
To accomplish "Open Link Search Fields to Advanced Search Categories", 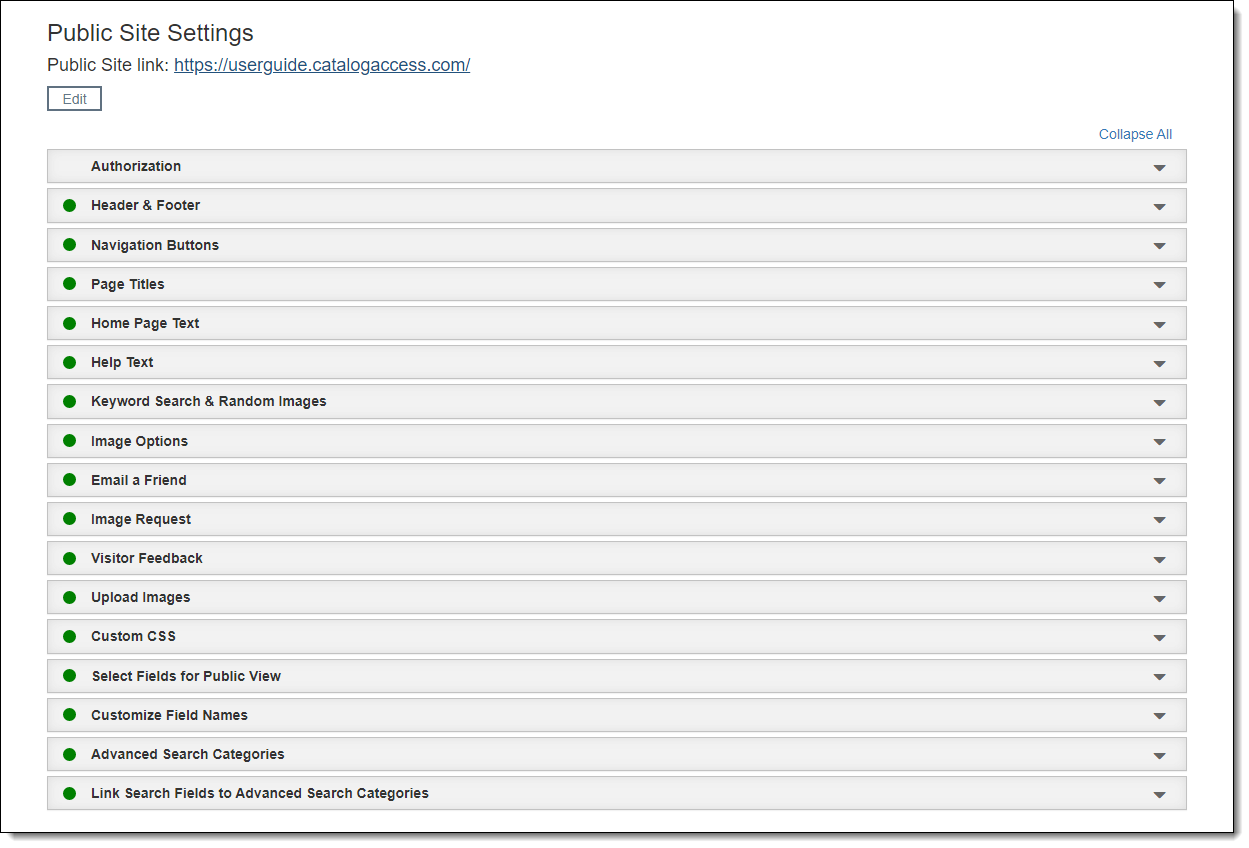I will (x=260, y=793).
